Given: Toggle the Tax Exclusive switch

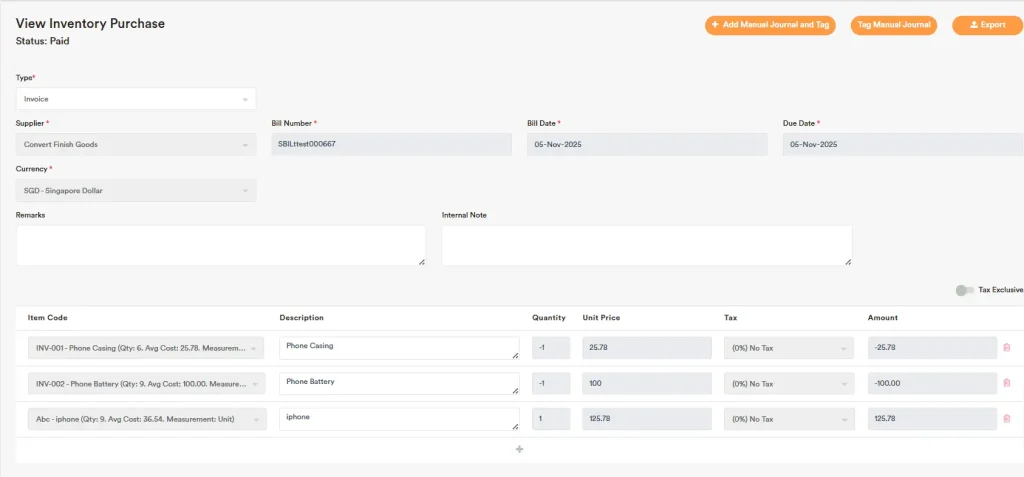Looking at the screenshot, I should 963,290.
